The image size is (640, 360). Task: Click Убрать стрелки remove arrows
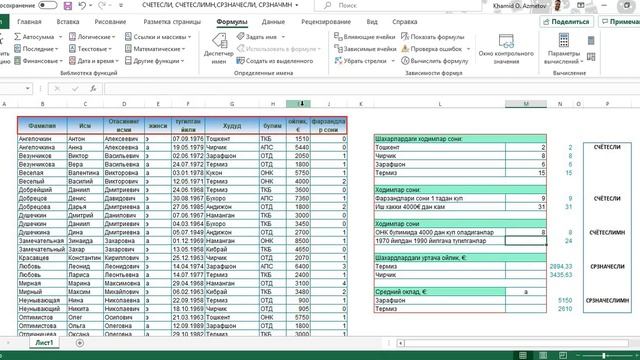tap(360, 61)
